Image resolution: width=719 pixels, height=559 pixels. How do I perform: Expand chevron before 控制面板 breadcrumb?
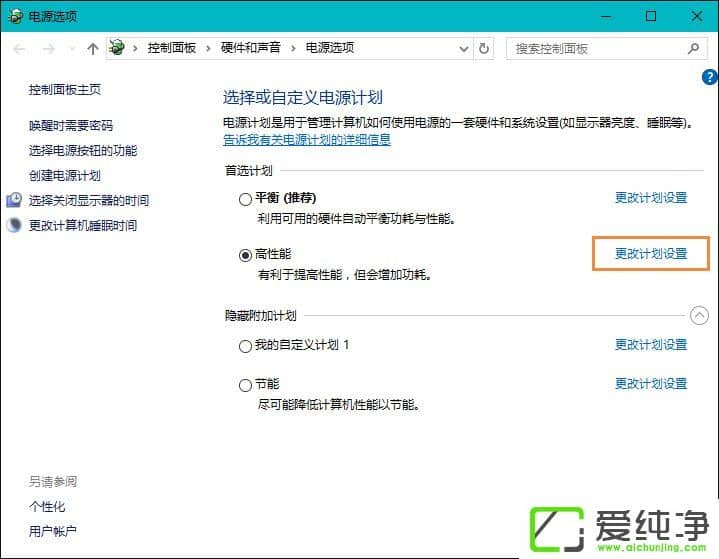click(135, 48)
